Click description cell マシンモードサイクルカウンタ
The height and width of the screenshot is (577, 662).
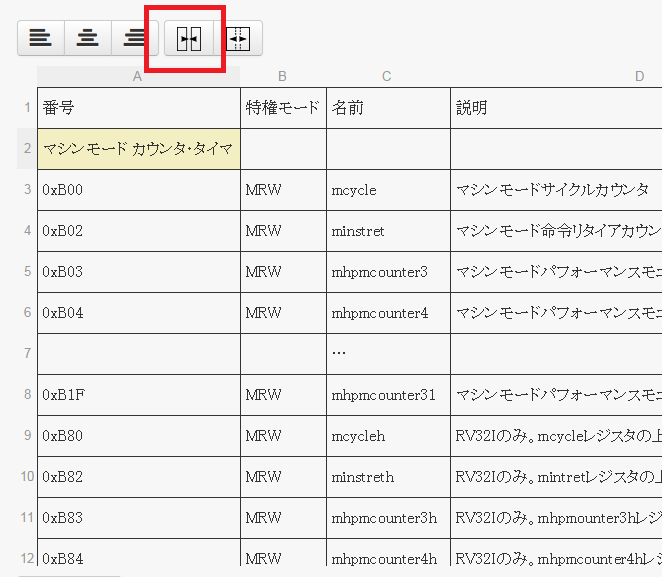tap(556, 190)
